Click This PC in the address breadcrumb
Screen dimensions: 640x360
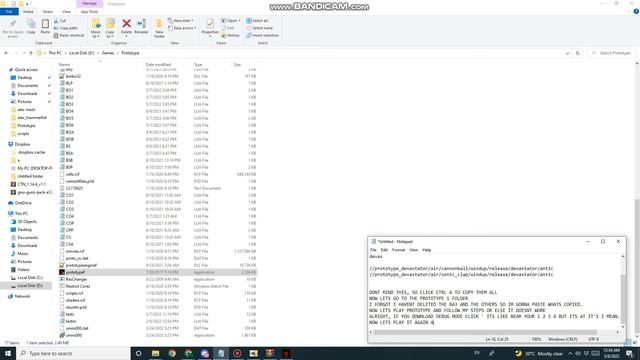[55, 53]
